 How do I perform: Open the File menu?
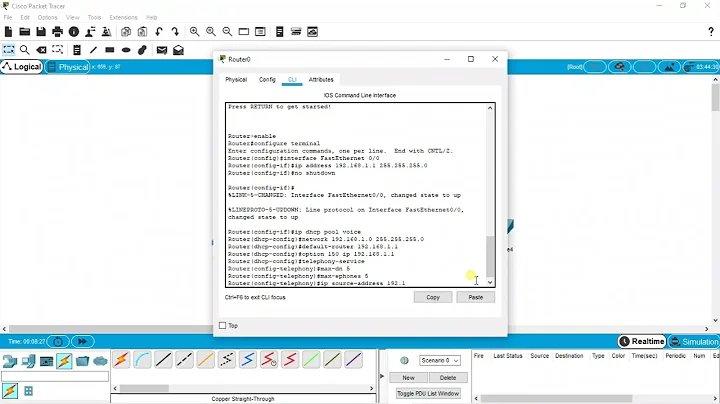tap(8, 17)
